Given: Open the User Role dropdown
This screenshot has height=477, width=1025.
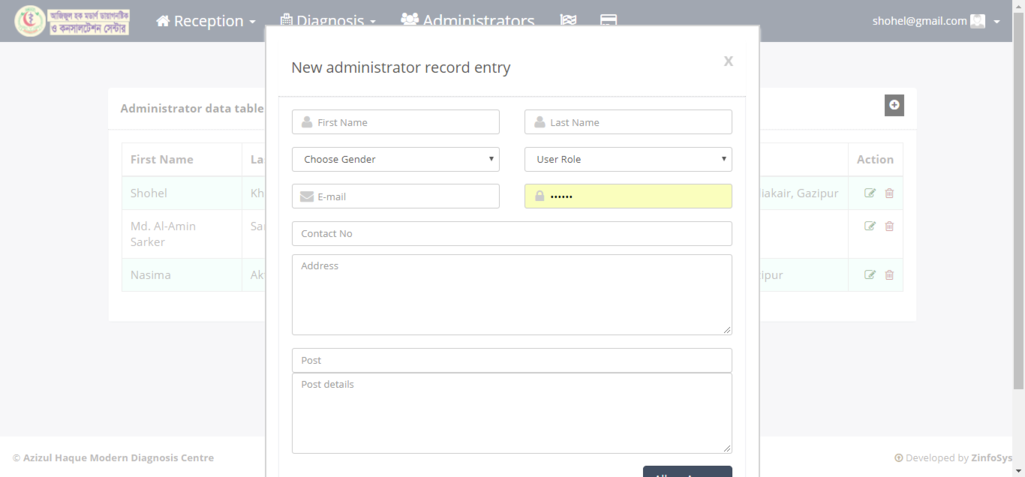Looking at the screenshot, I should coord(628,159).
